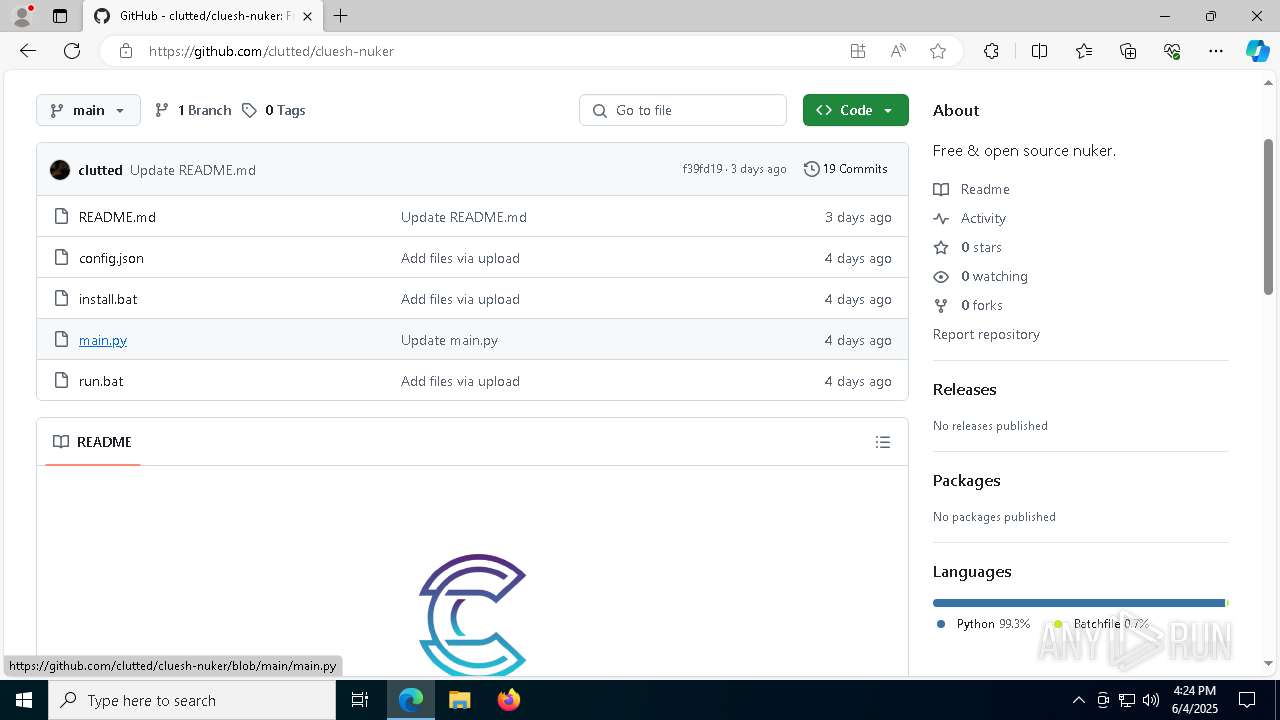Jump to Readme in About sidebar

(x=971, y=189)
